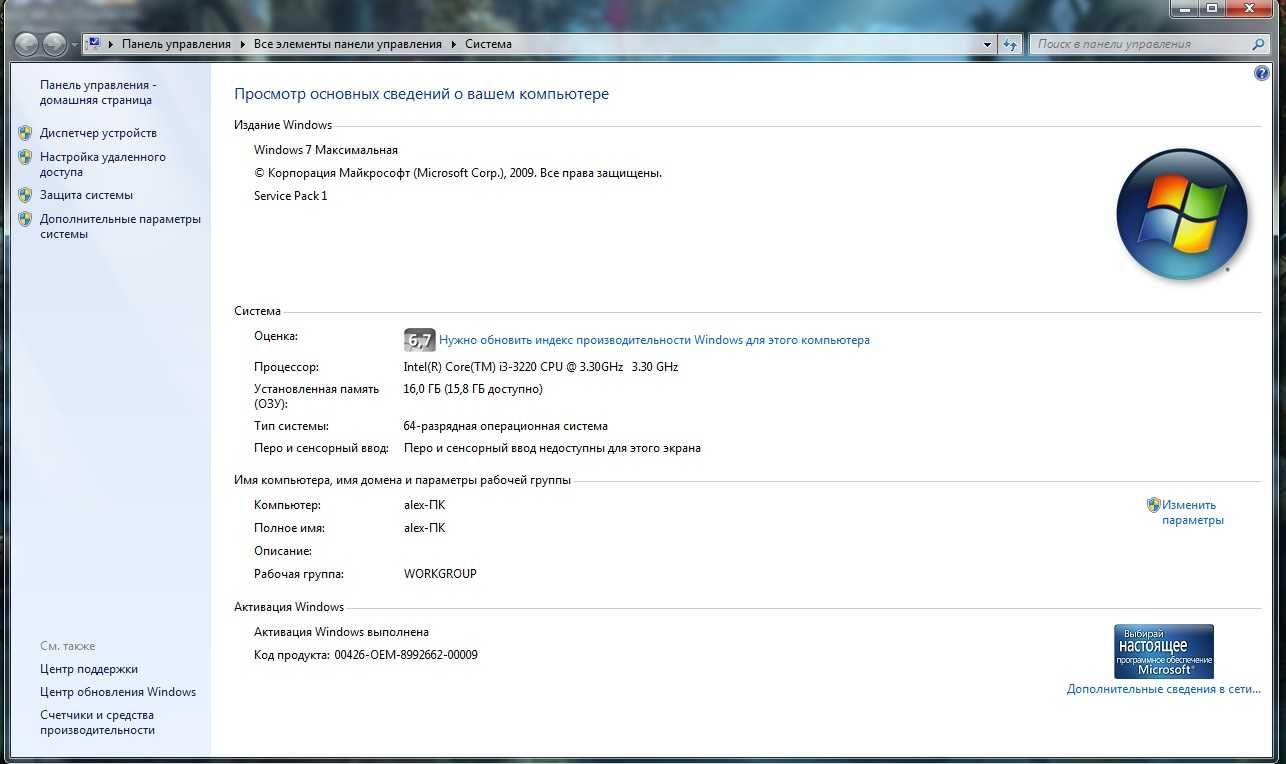Open 'Дополнительные параметры системы' link
1286x764 pixels.
pyautogui.click(x=120, y=226)
